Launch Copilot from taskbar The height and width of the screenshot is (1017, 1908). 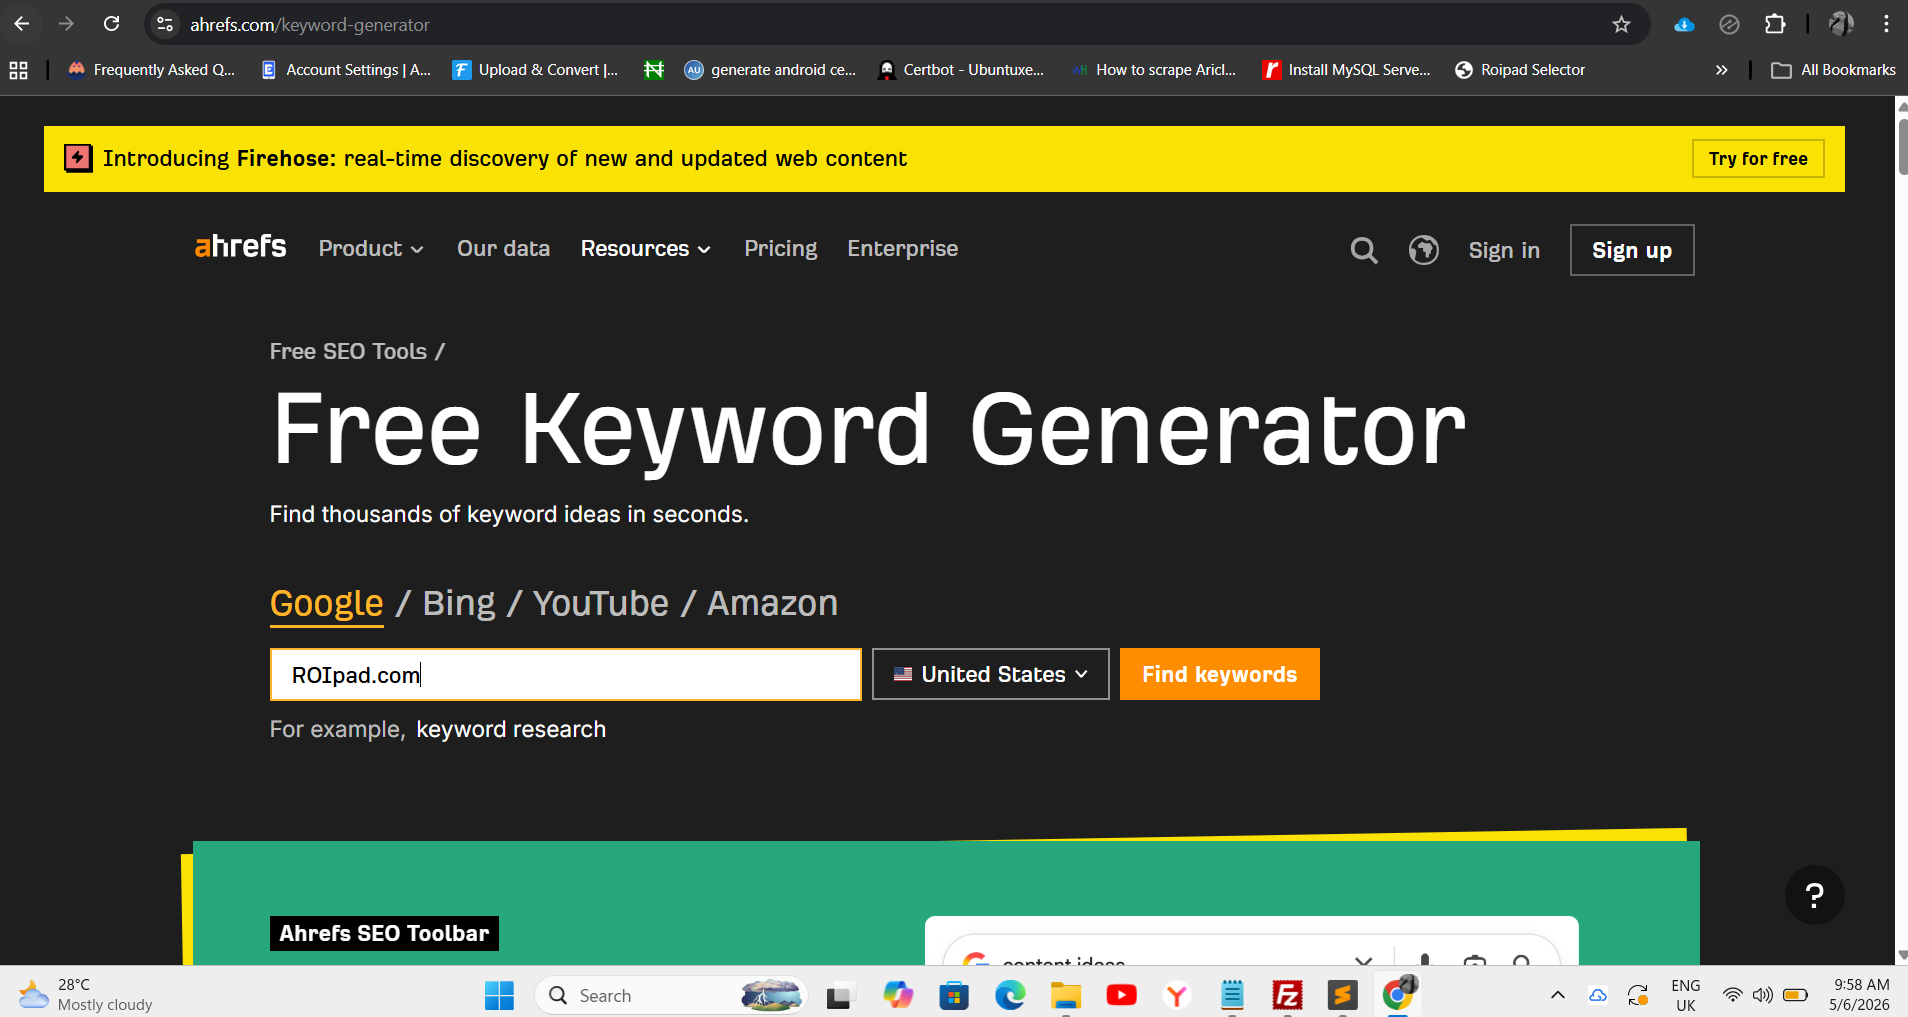click(x=897, y=995)
